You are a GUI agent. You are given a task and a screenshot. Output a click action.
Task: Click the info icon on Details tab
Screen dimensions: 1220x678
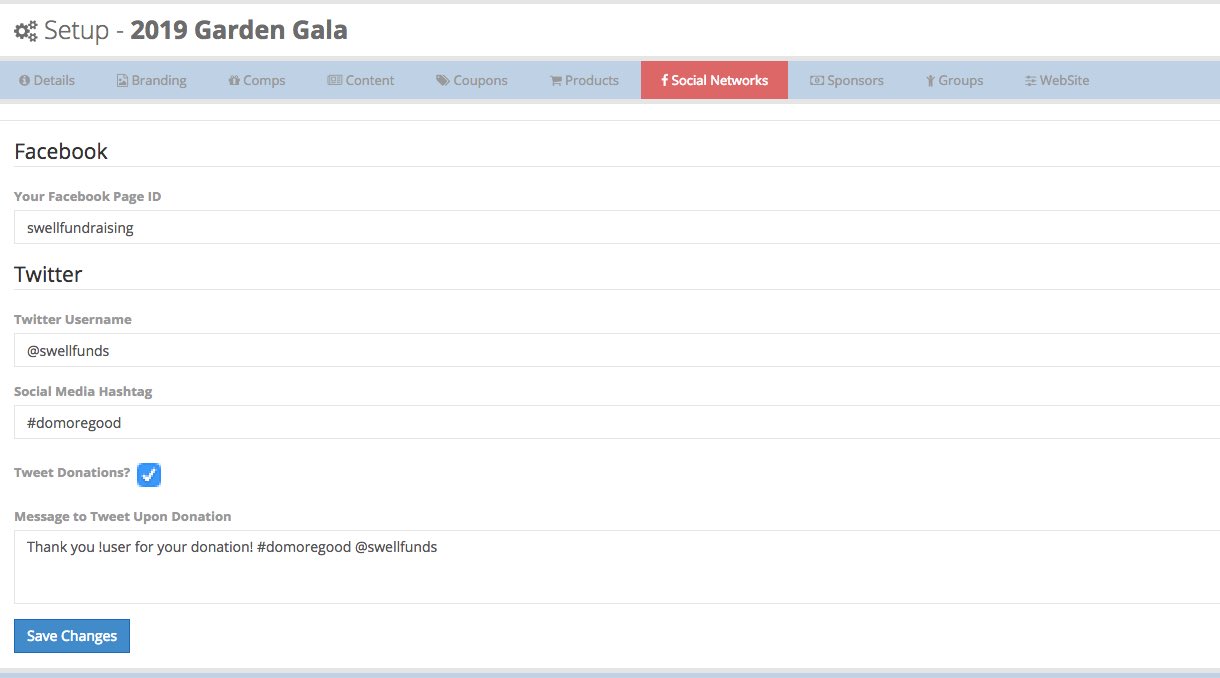coord(24,81)
